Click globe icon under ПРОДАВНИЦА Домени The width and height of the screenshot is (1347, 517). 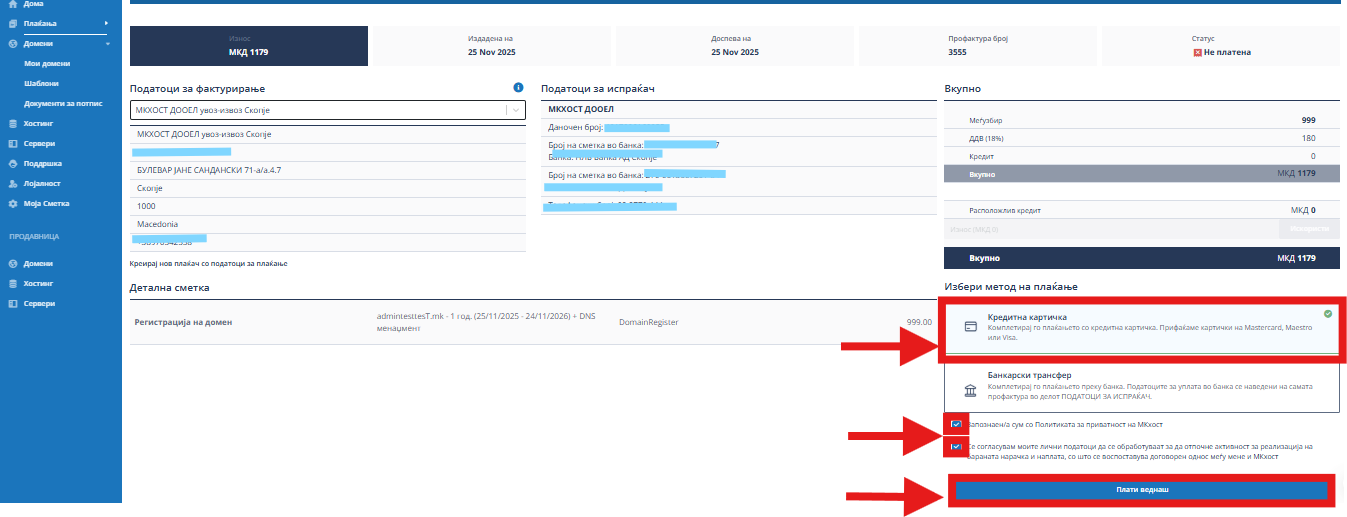(x=12, y=264)
